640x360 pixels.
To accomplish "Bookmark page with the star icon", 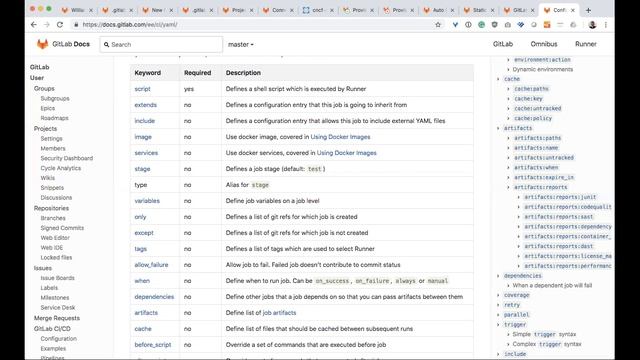I will [x=438, y=24].
